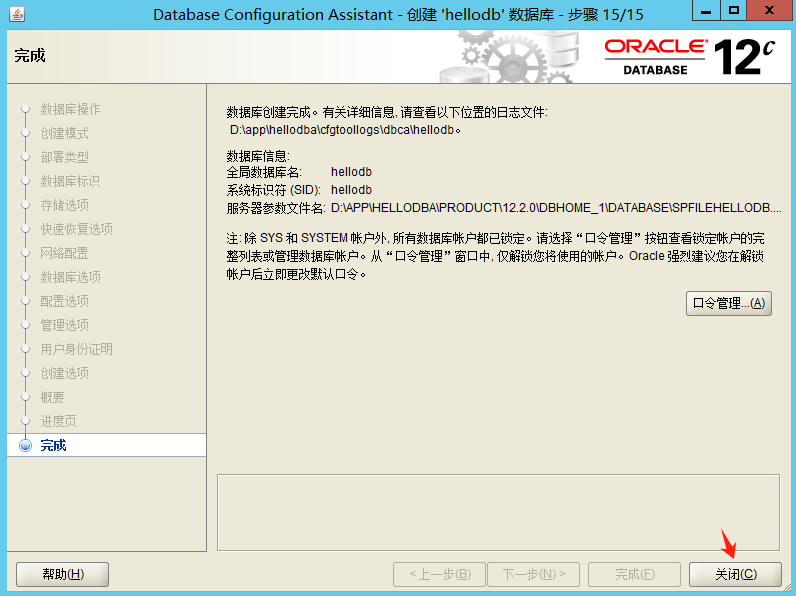This screenshot has height=596, width=796.
Task: Click the empty message text area
Action: pos(498,512)
